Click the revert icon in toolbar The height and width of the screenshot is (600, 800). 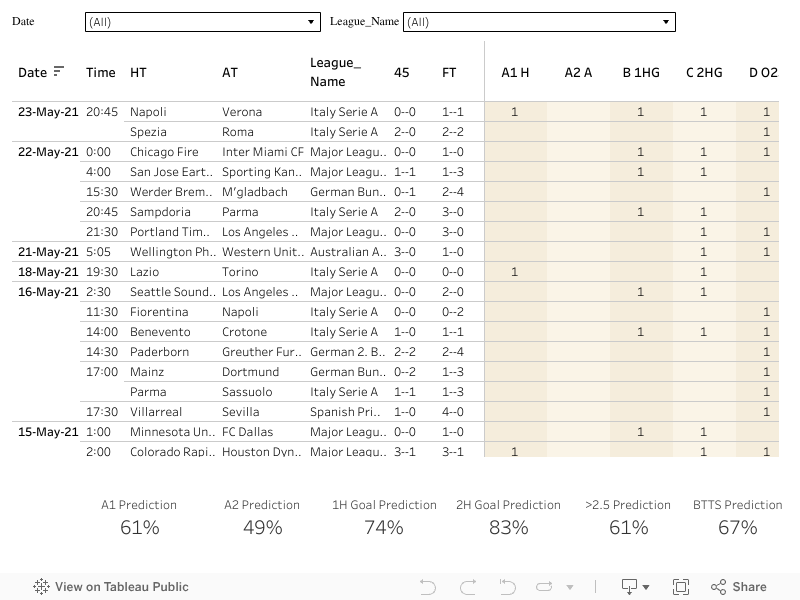(506, 587)
